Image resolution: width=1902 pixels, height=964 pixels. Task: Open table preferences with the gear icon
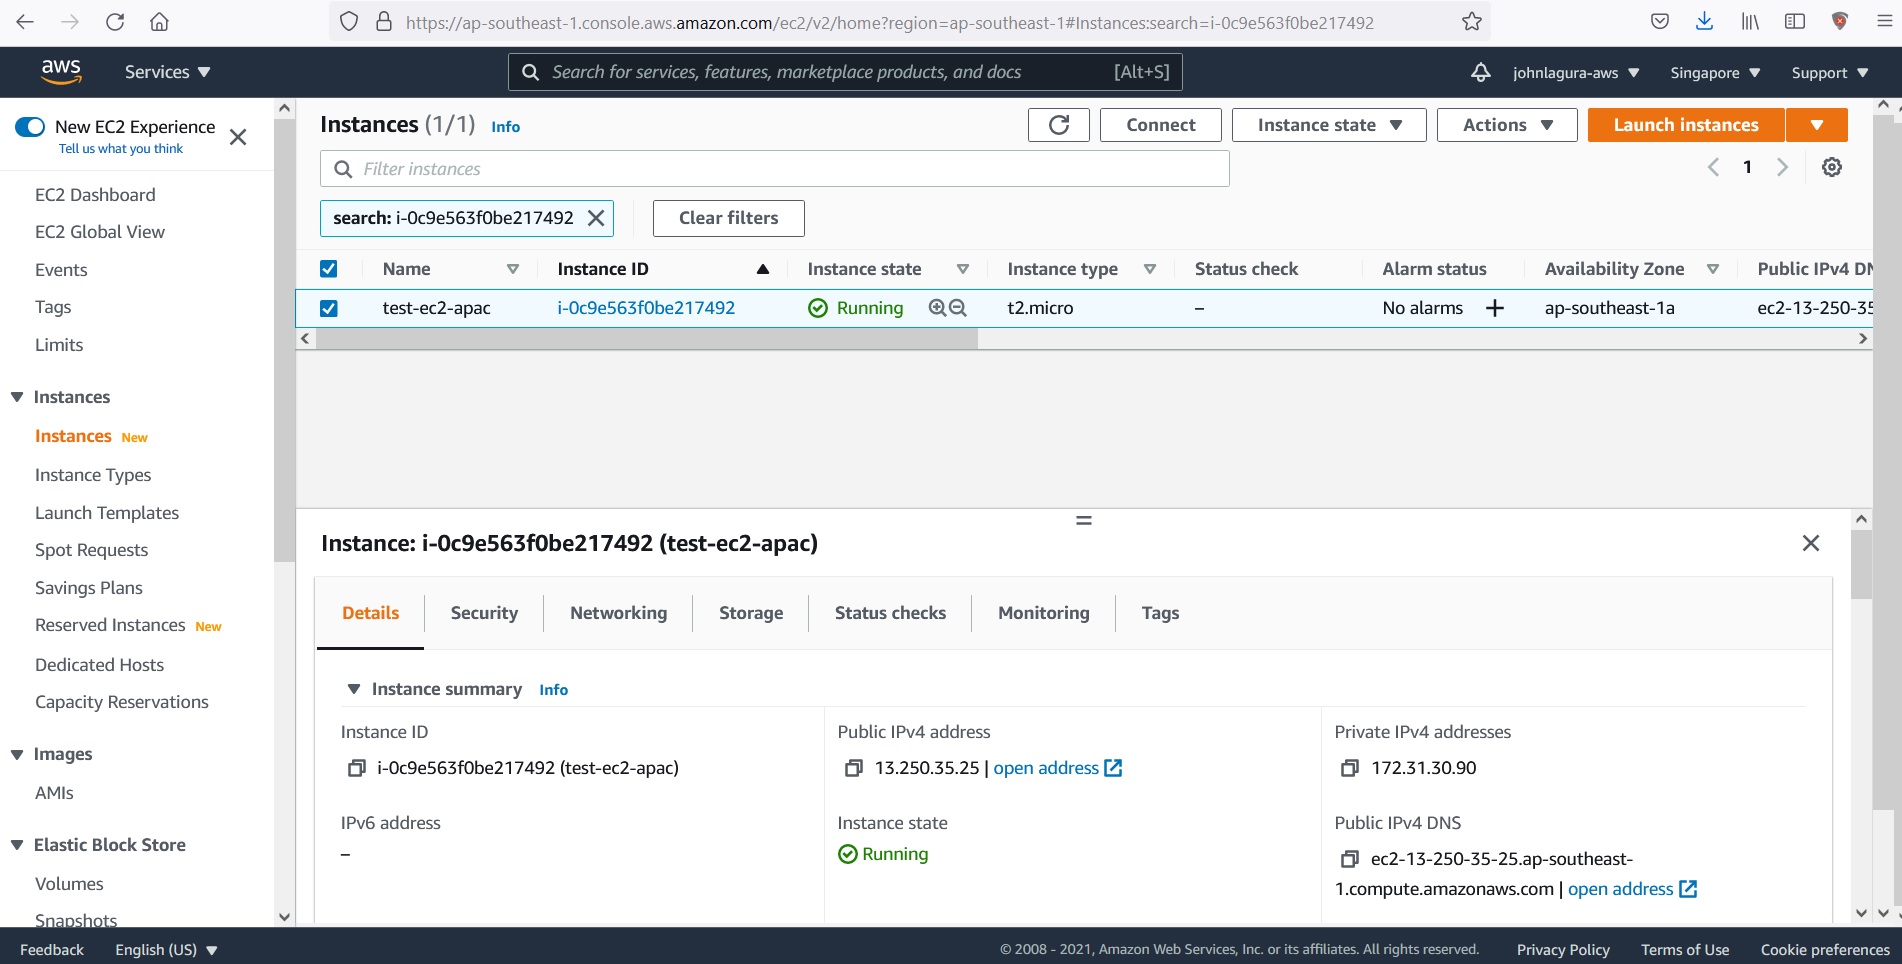click(1832, 167)
